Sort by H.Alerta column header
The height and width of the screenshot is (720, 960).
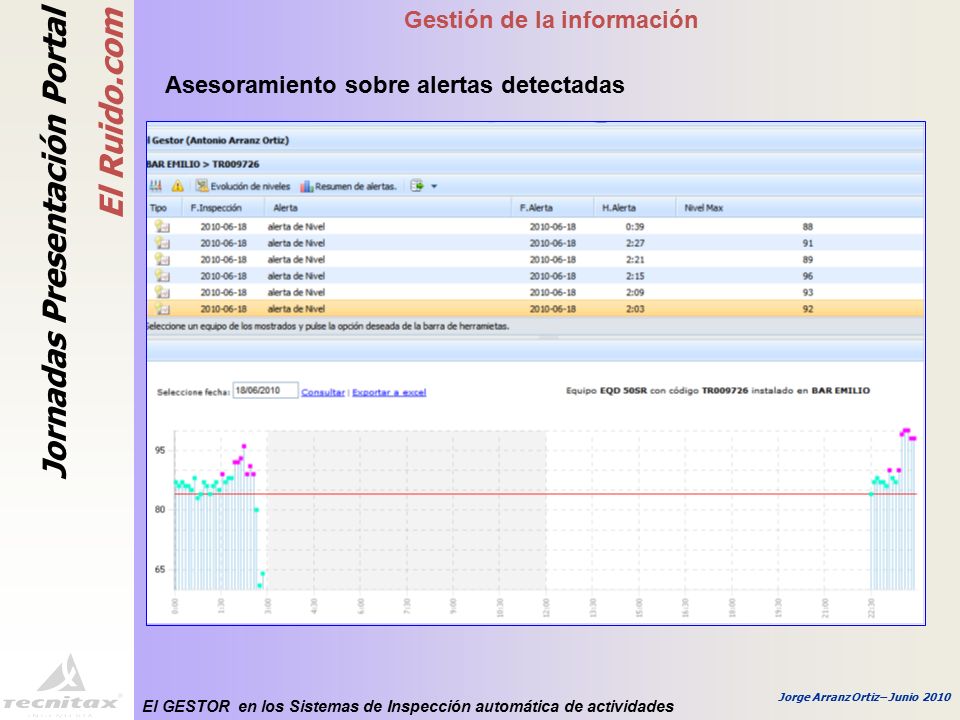coord(619,208)
